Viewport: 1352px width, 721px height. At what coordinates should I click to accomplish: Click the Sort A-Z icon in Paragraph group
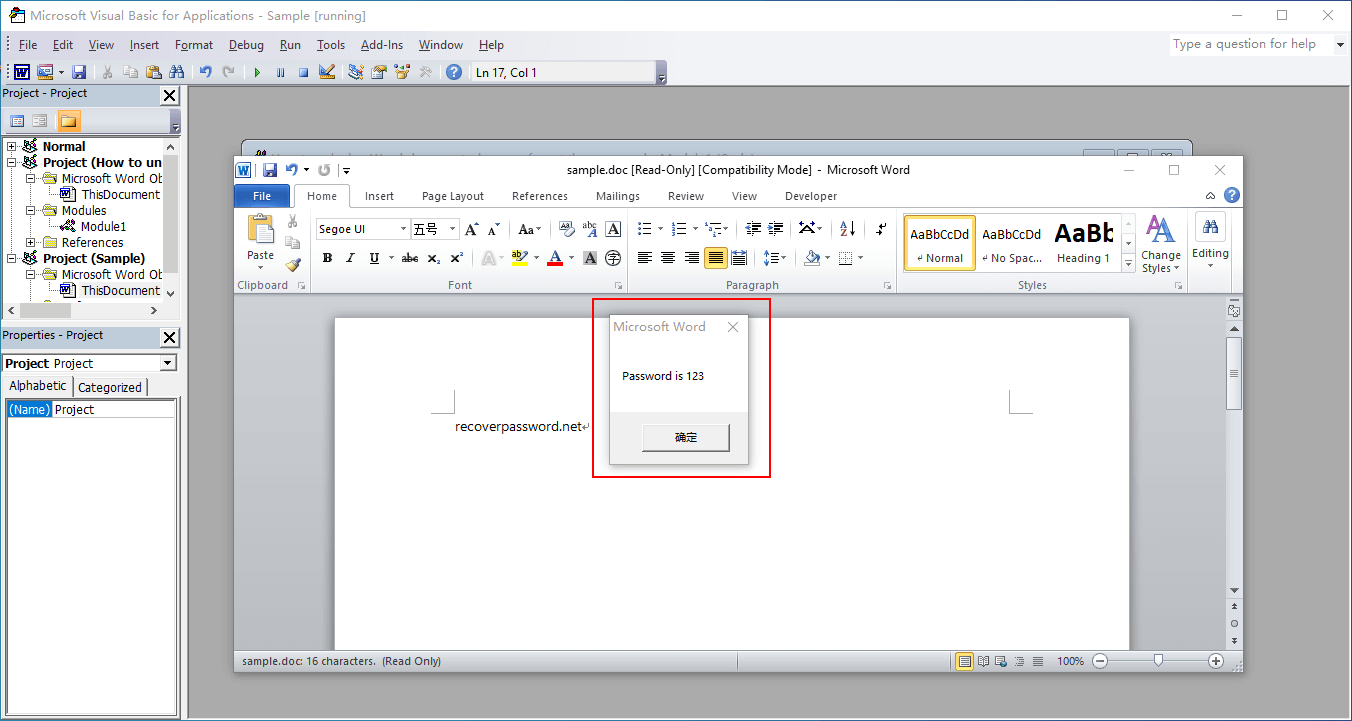[847, 229]
